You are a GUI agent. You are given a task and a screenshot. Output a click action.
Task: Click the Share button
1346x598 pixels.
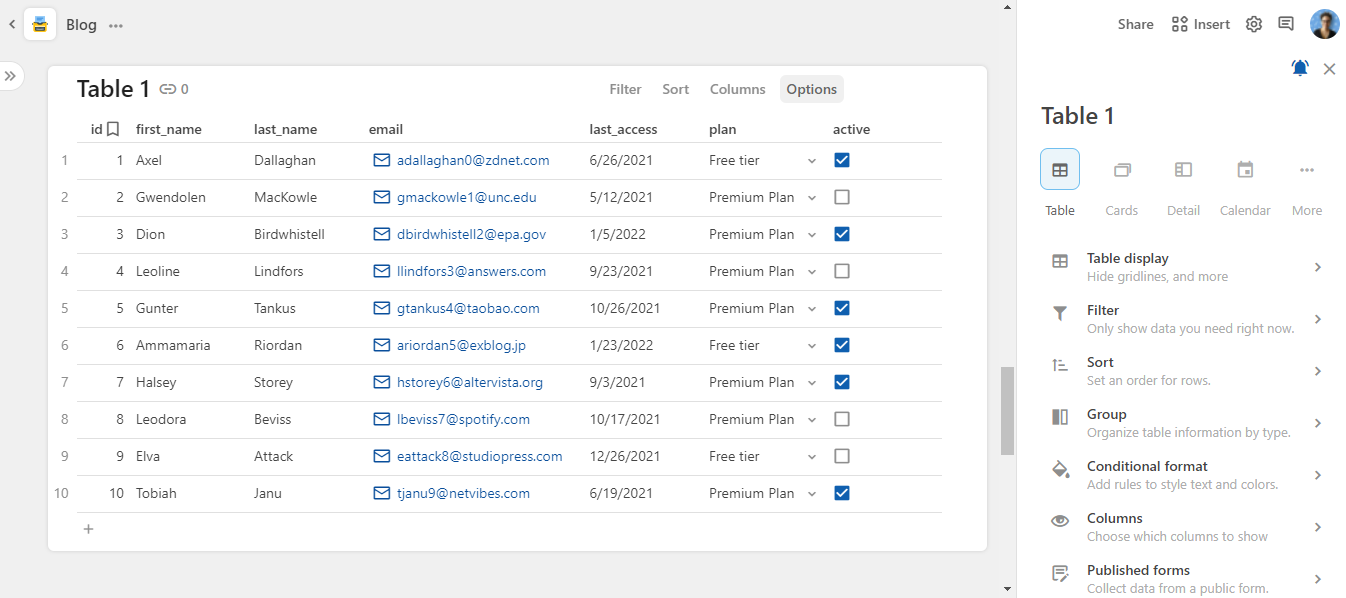click(x=1135, y=24)
